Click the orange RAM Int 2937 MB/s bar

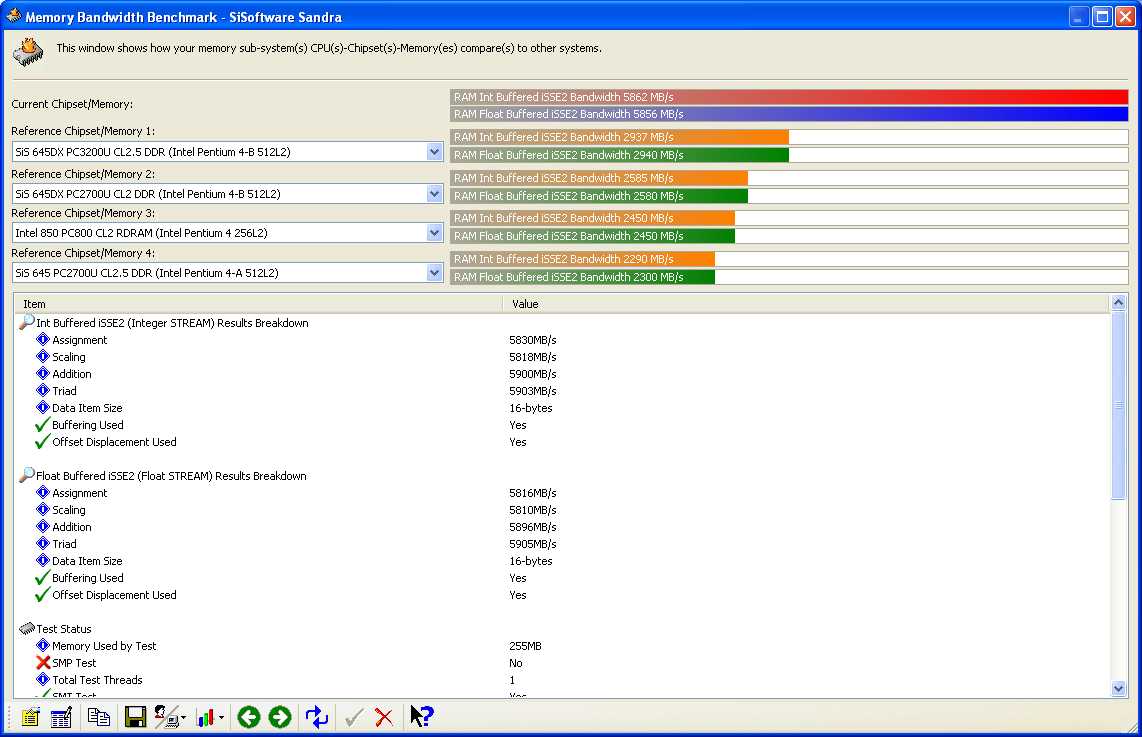pos(619,137)
